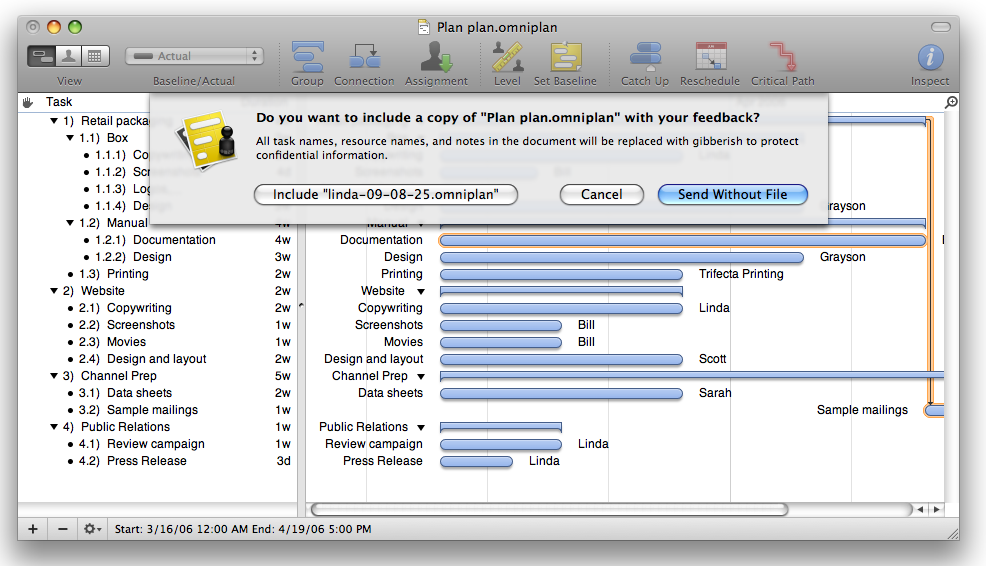The image size is (986, 566).
Task: Collapse the 3) Channel Prep group
Action: pyautogui.click(x=54, y=375)
